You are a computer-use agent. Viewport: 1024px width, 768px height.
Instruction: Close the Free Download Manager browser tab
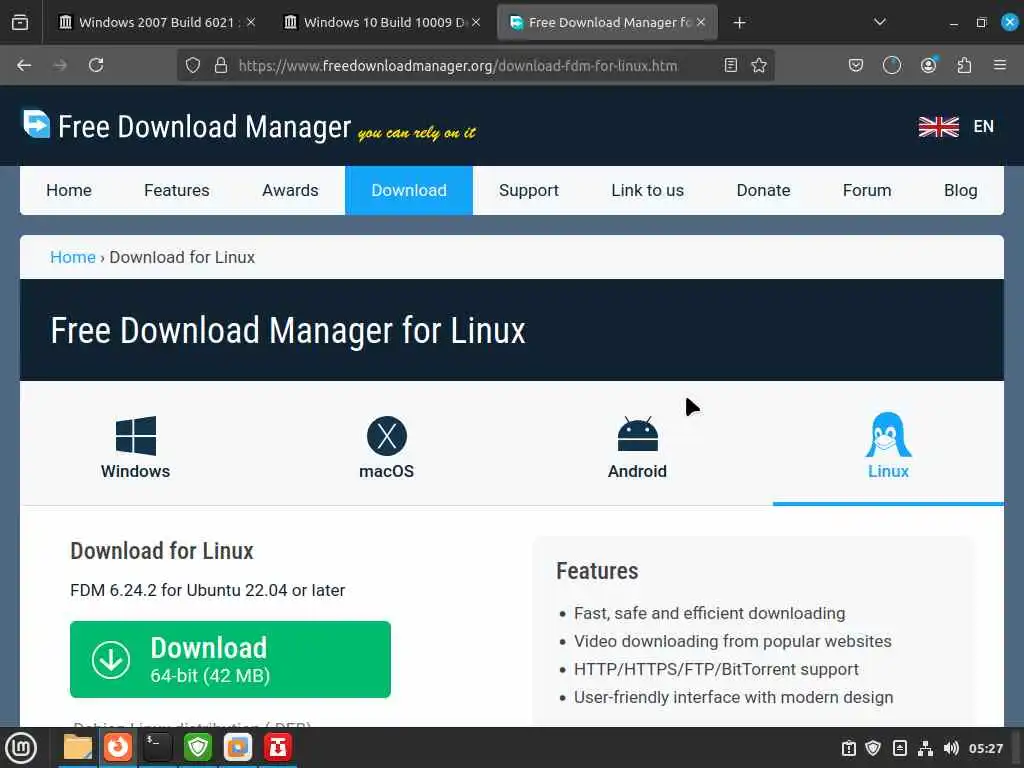[x=701, y=22]
